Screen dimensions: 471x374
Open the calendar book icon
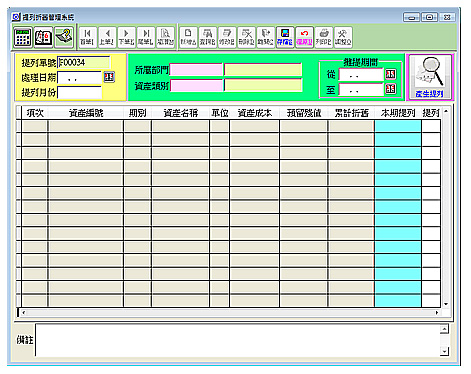(x=43, y=37)
